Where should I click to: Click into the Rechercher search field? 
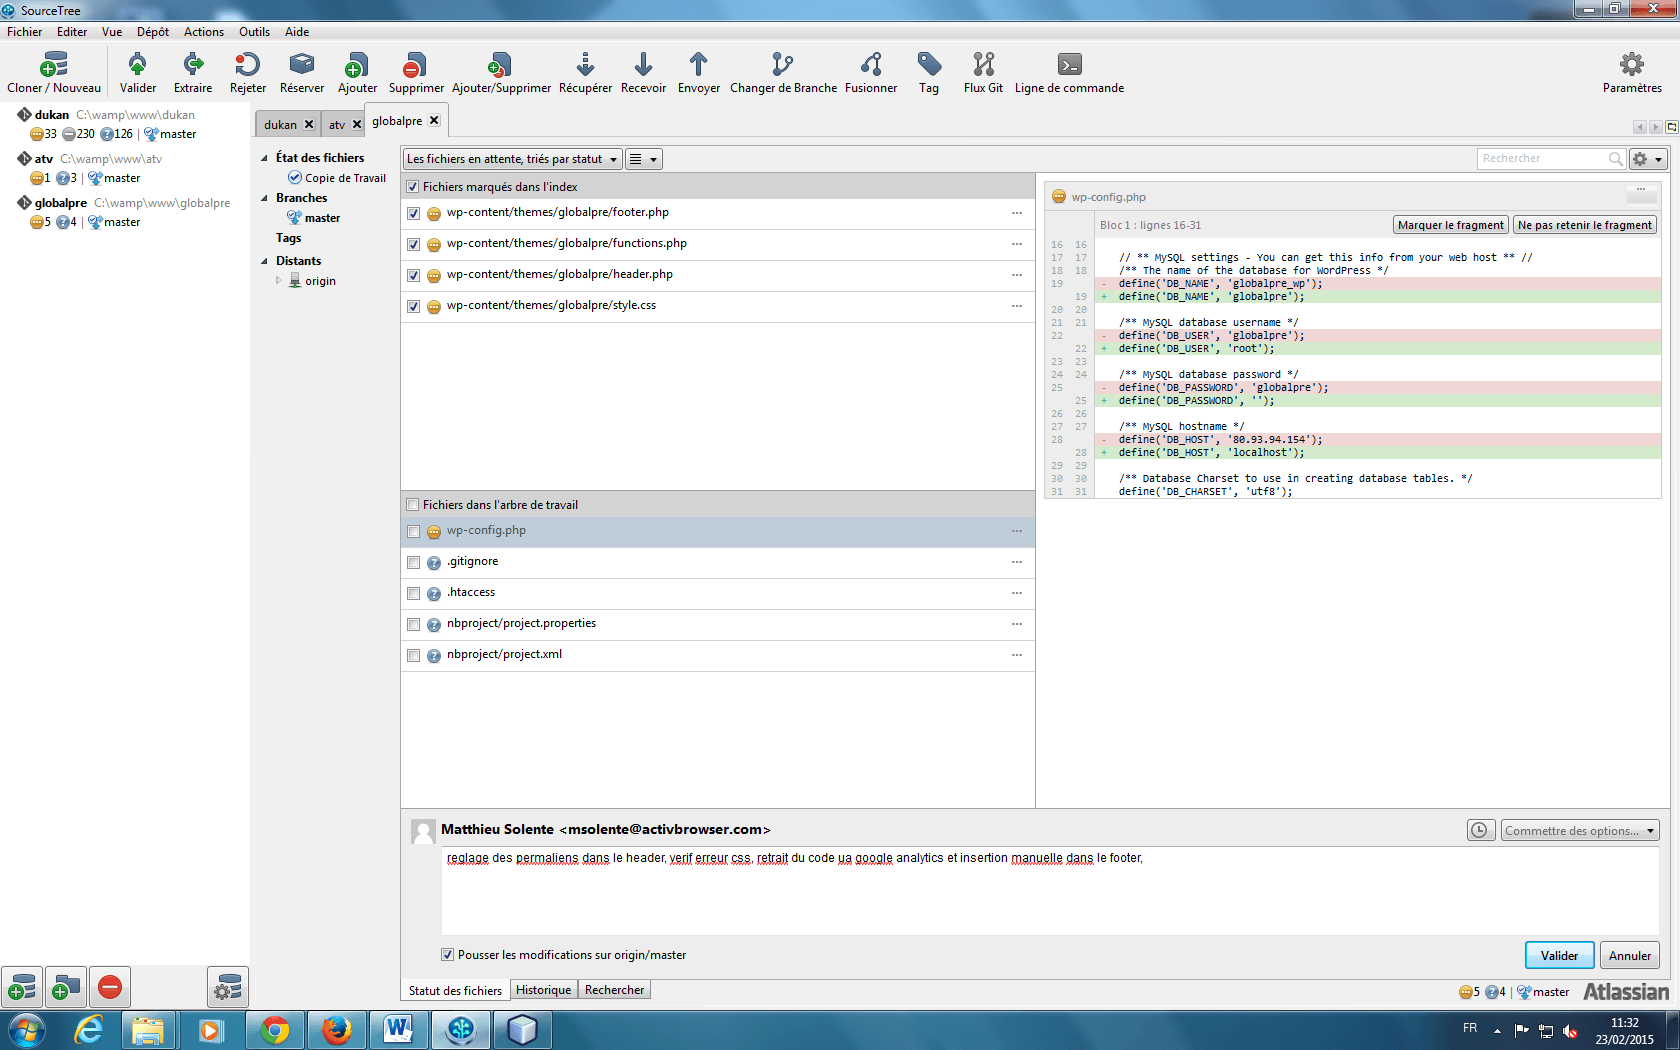(x=1541, y=159)
